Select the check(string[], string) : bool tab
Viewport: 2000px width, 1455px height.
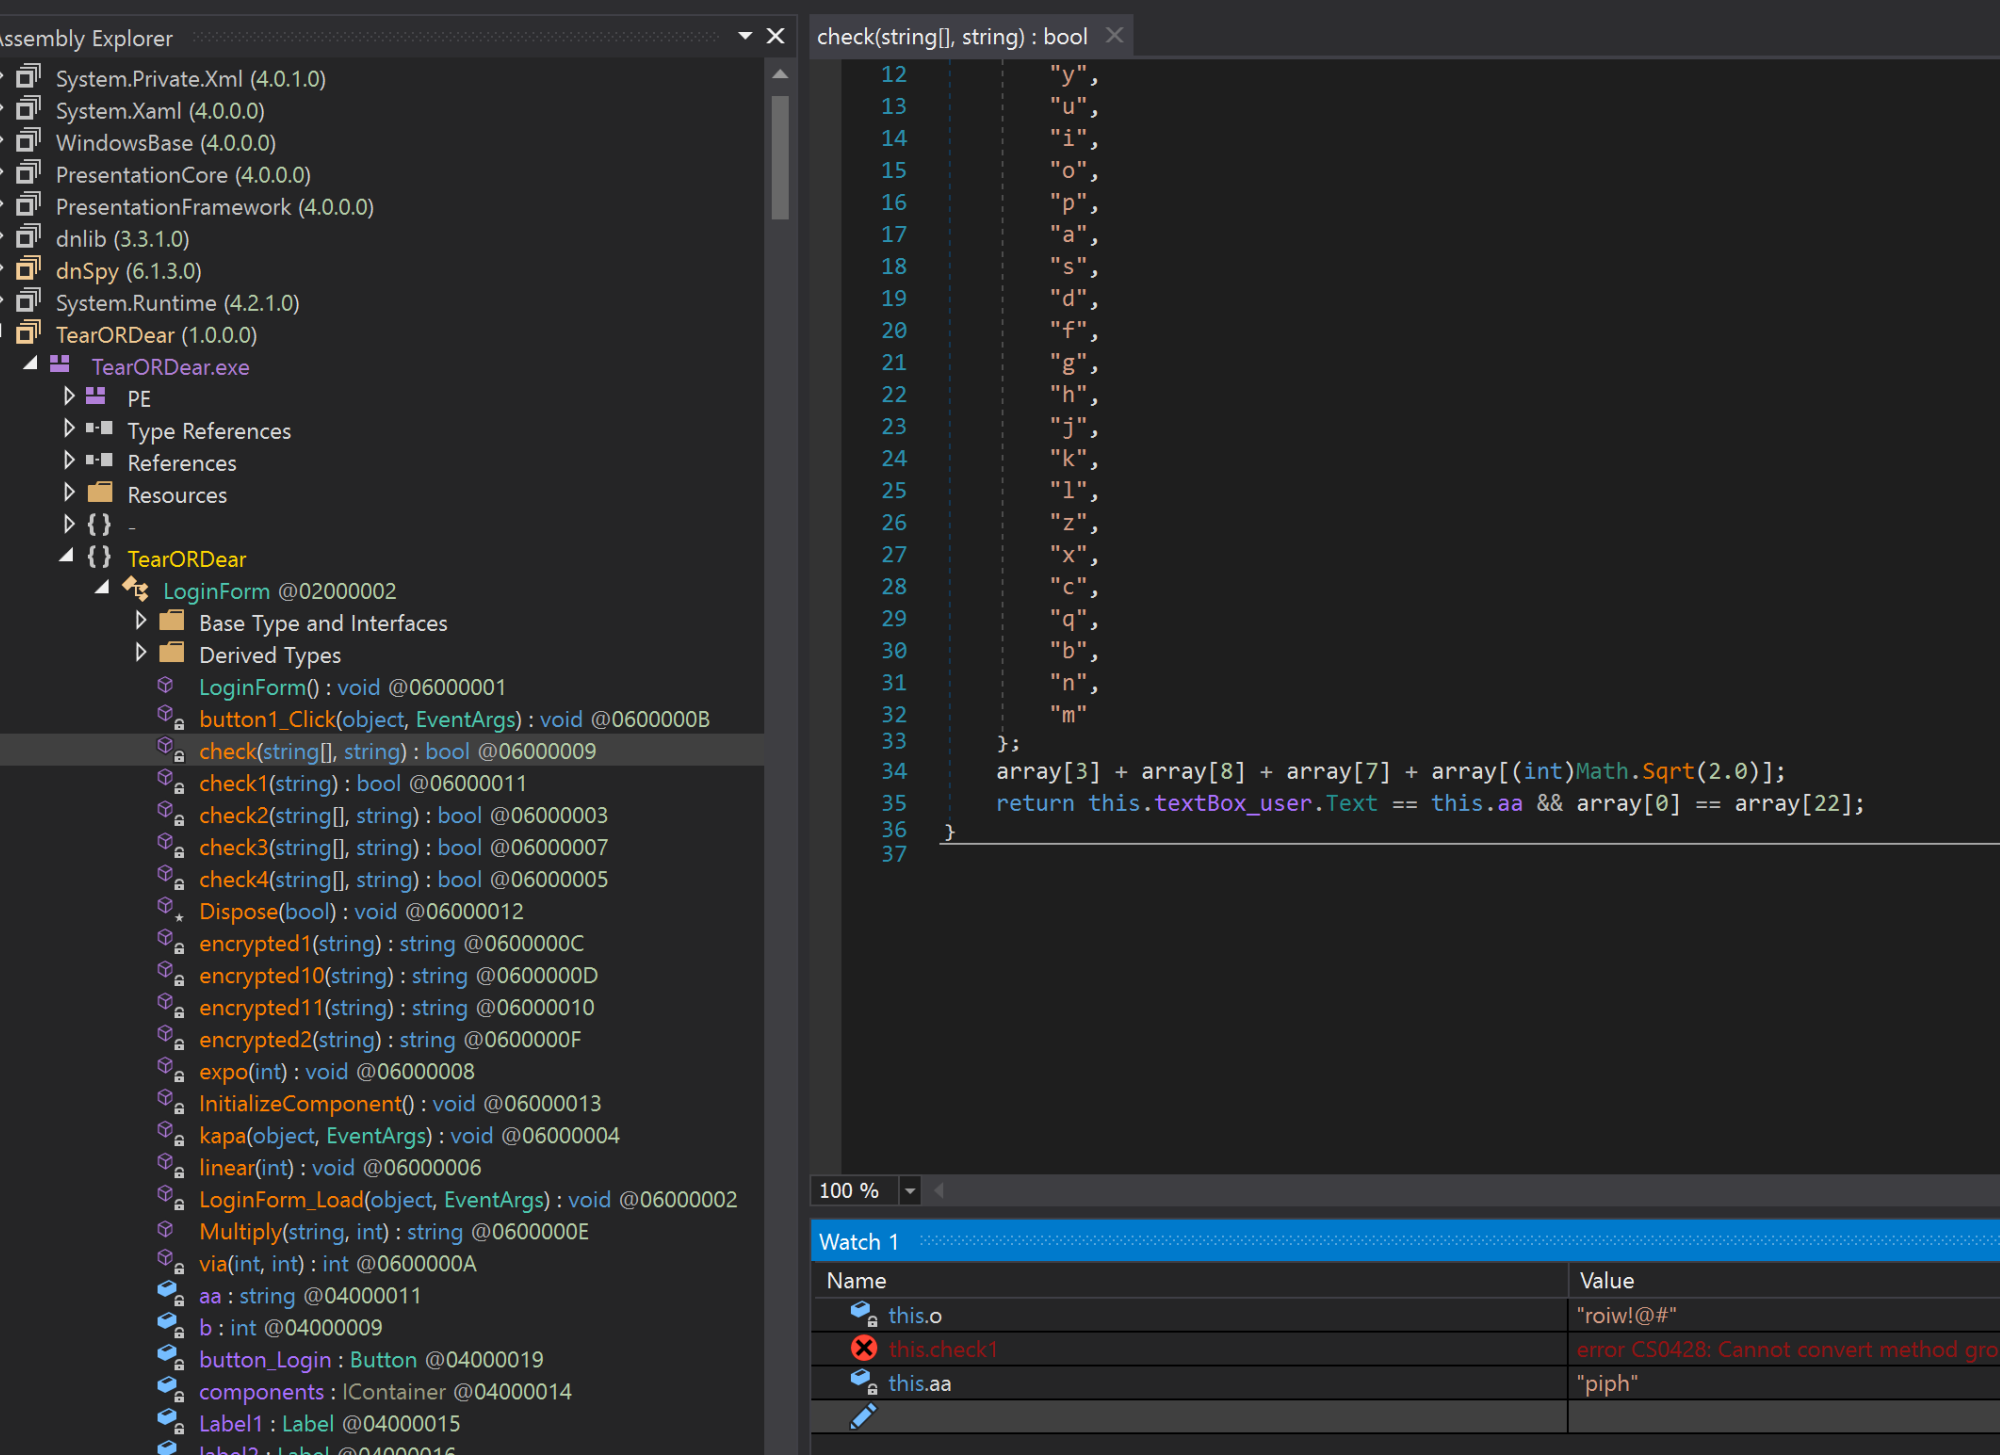(951, 37)
